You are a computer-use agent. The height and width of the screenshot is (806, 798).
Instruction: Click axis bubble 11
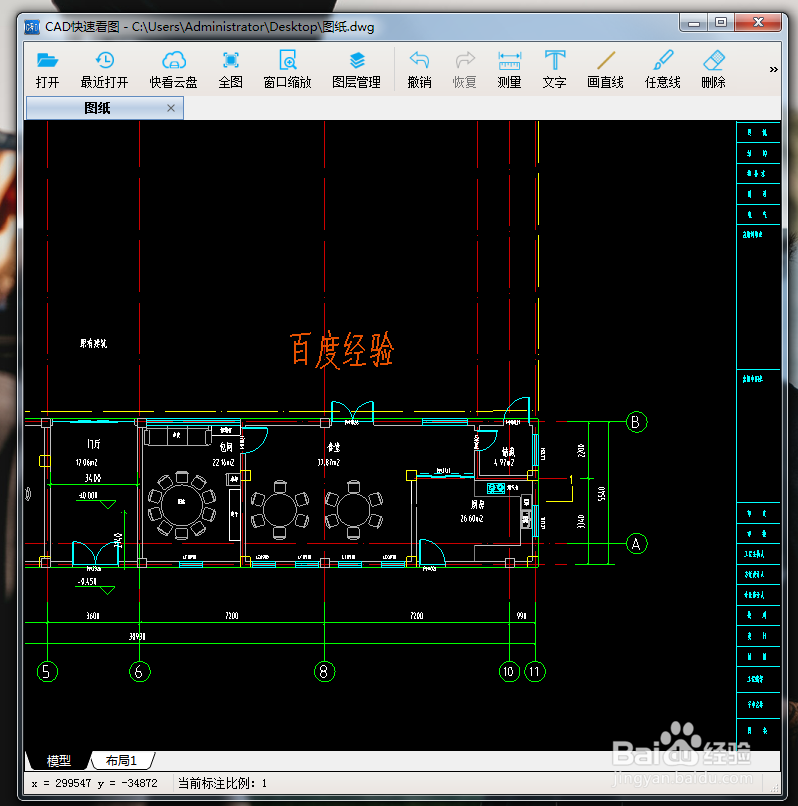click(x=535, y=671)
